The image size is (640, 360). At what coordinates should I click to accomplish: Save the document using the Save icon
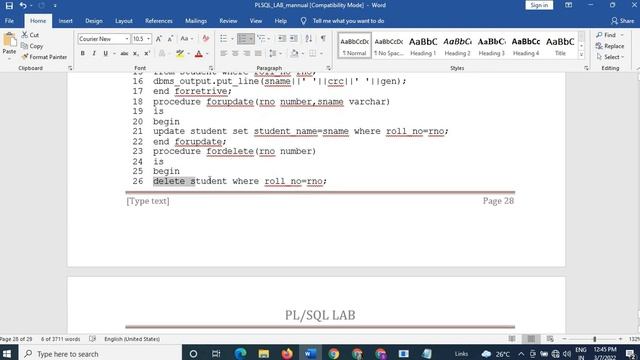[9, 5]
